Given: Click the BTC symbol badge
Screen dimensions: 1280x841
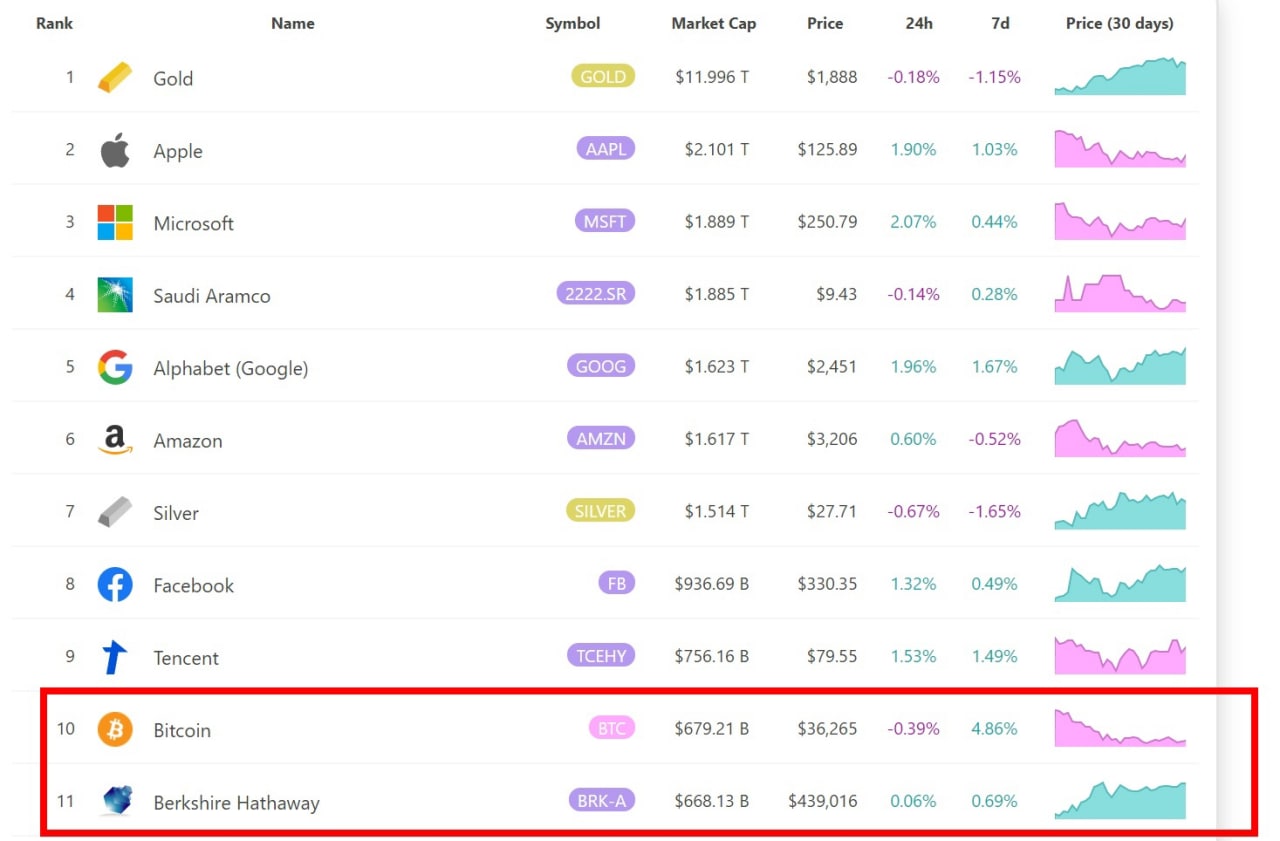Looking at the screenshot, I should click(612, 728).
